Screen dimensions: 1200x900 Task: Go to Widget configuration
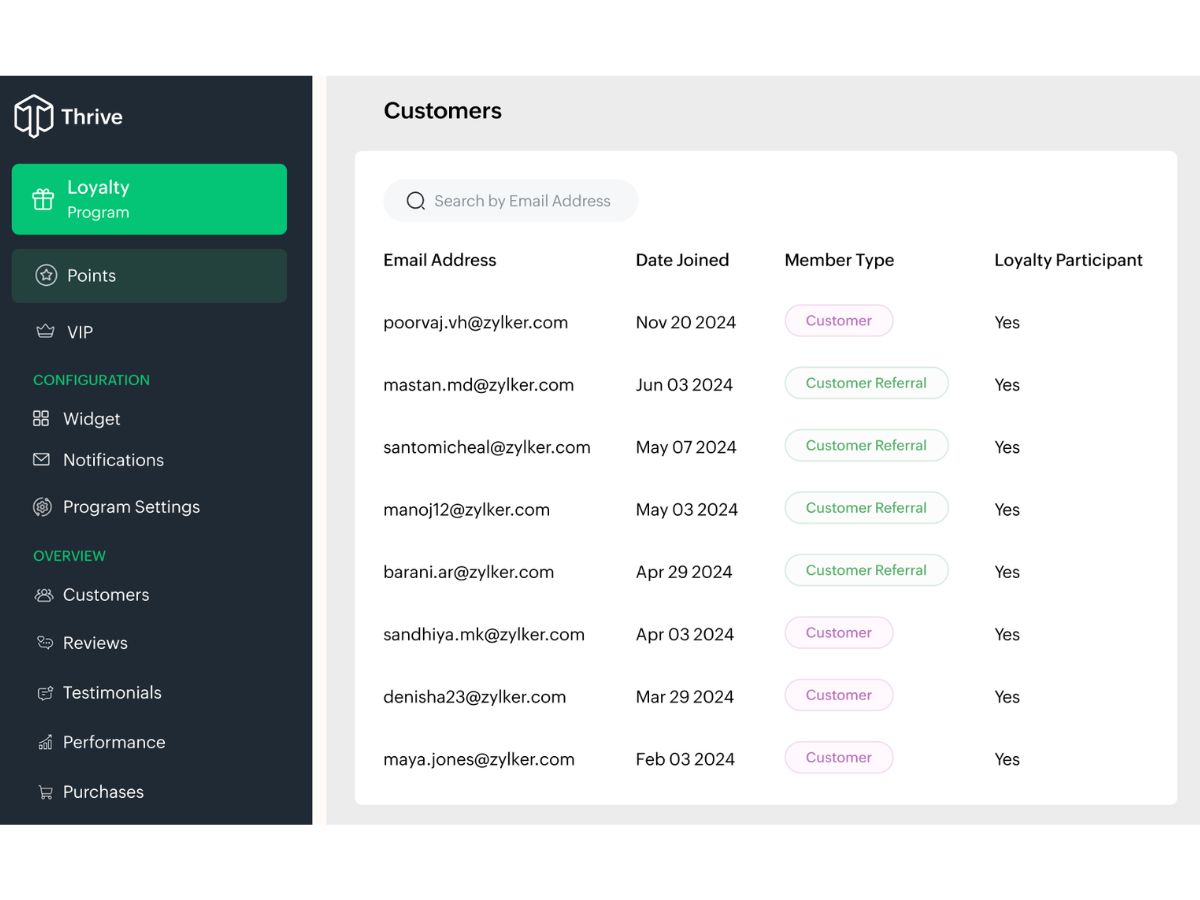(91, 418)
